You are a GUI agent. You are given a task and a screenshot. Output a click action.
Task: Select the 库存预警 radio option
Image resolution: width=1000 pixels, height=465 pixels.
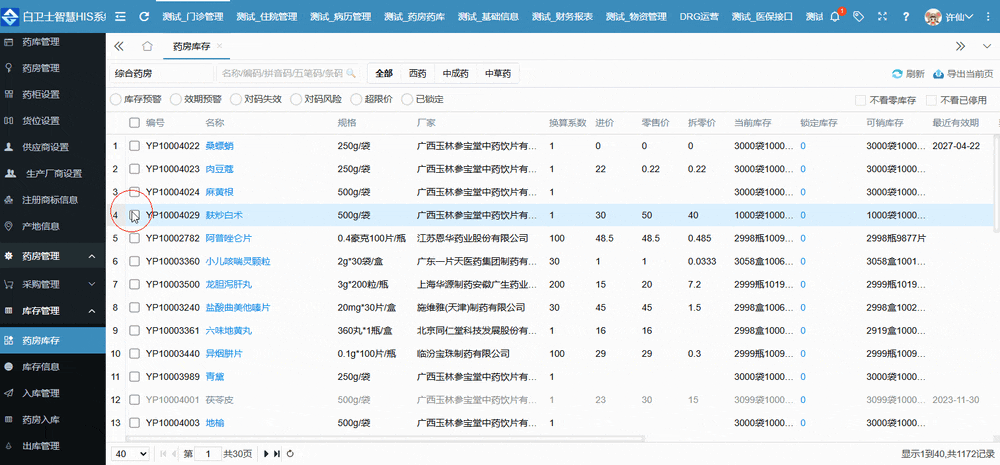coord(116,100)
